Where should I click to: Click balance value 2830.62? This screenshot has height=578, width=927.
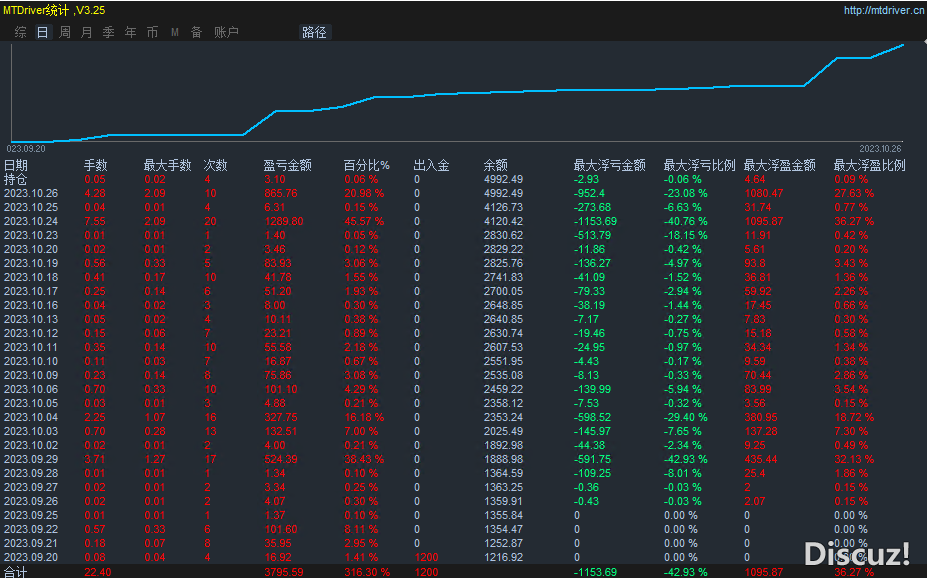coord(503,235)
